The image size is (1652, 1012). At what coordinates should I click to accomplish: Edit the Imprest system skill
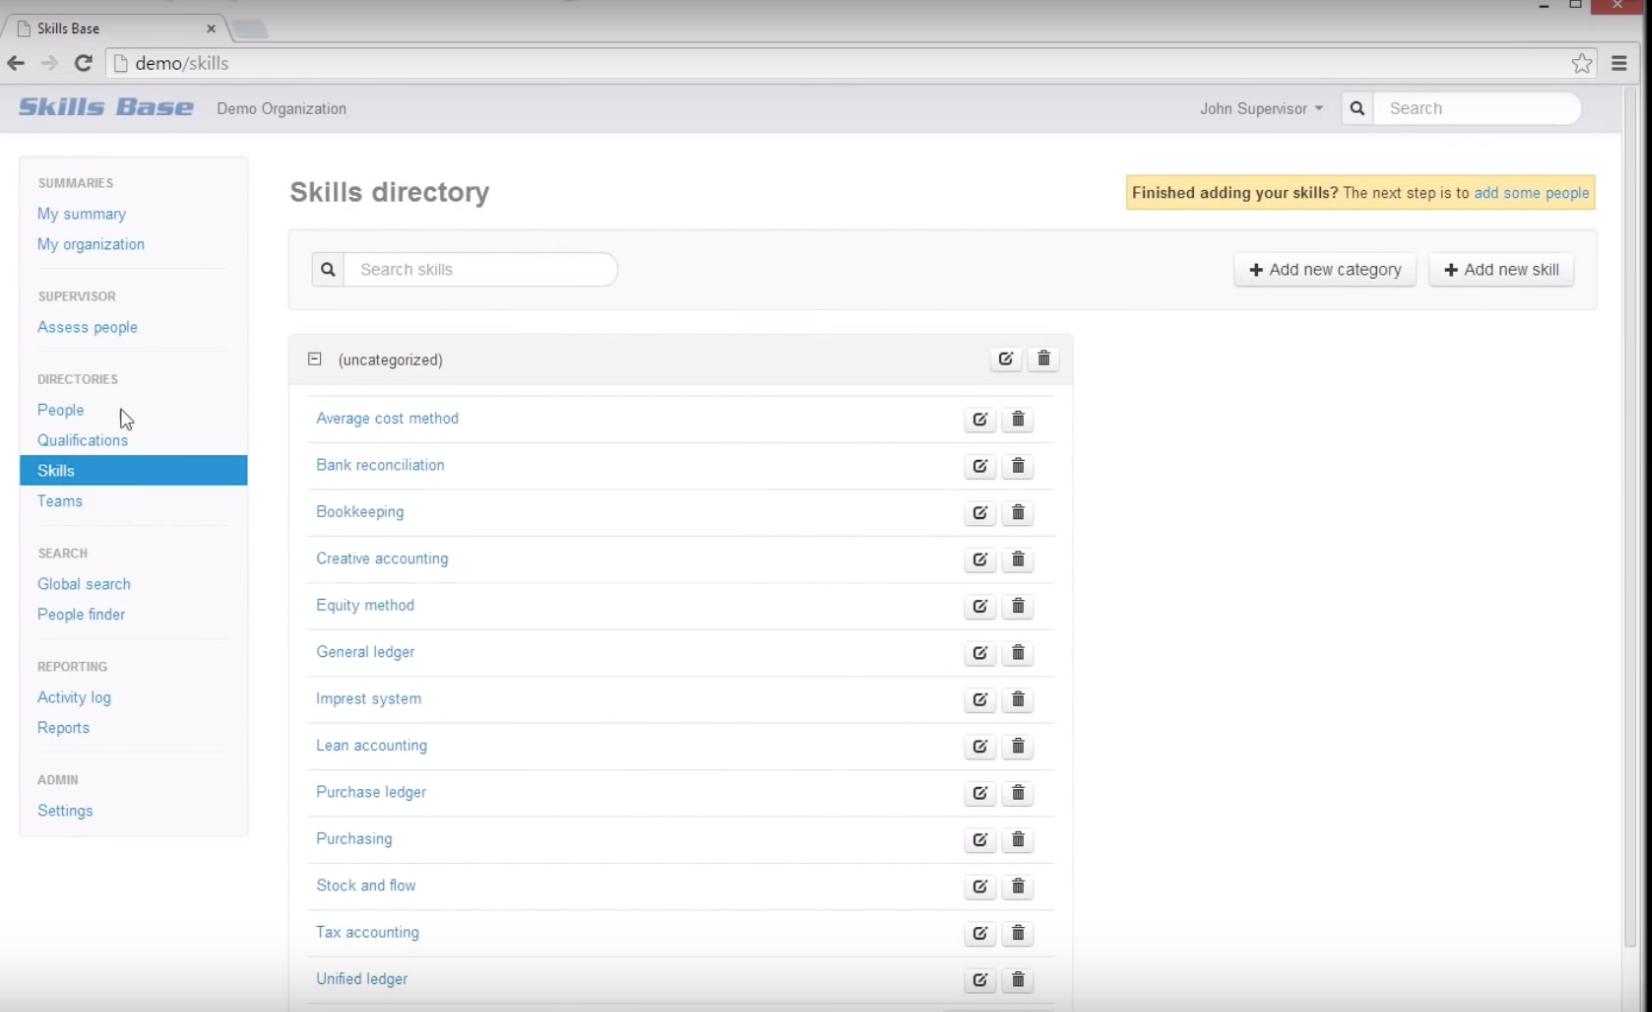pyautogui.click(x=980, y=700)
